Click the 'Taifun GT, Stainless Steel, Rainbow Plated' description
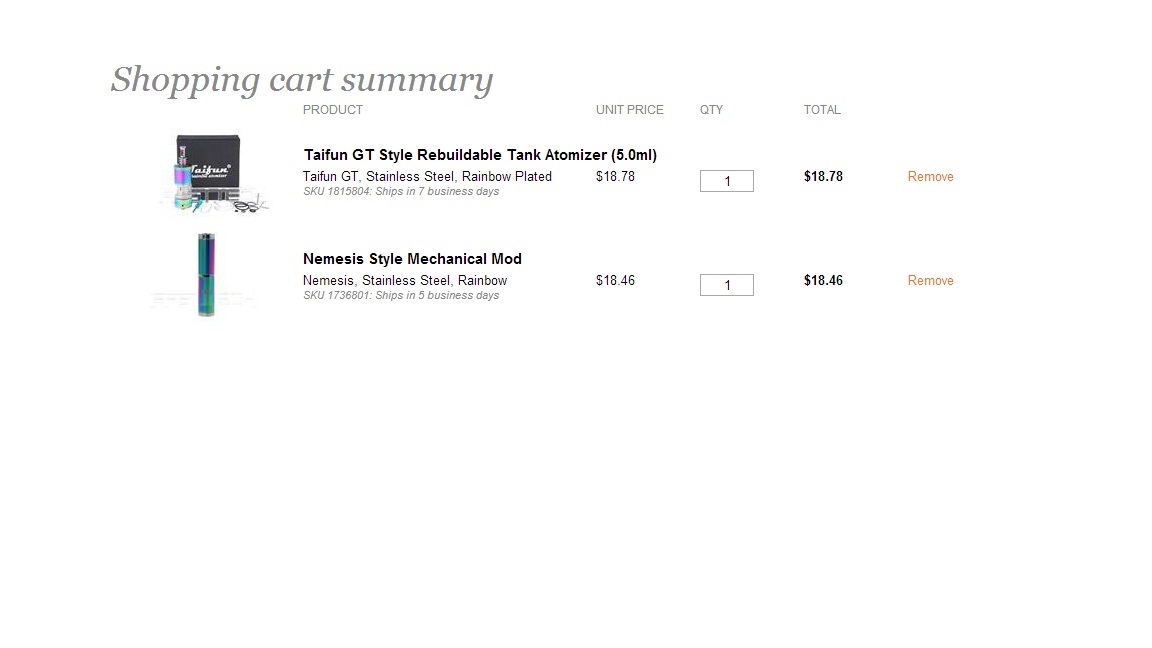 pyautogui.click(x=427, y=176)
